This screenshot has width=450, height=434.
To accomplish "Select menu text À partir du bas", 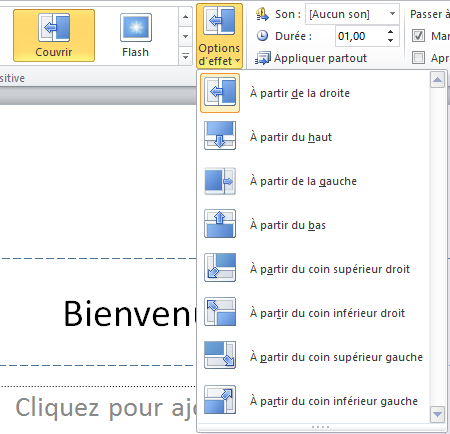I will pos(288,225).
